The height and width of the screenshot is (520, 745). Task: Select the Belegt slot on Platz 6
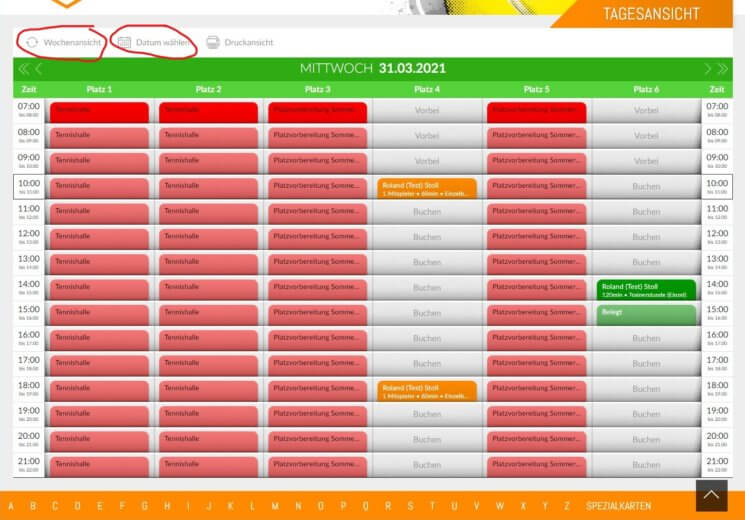coord(646,314)
